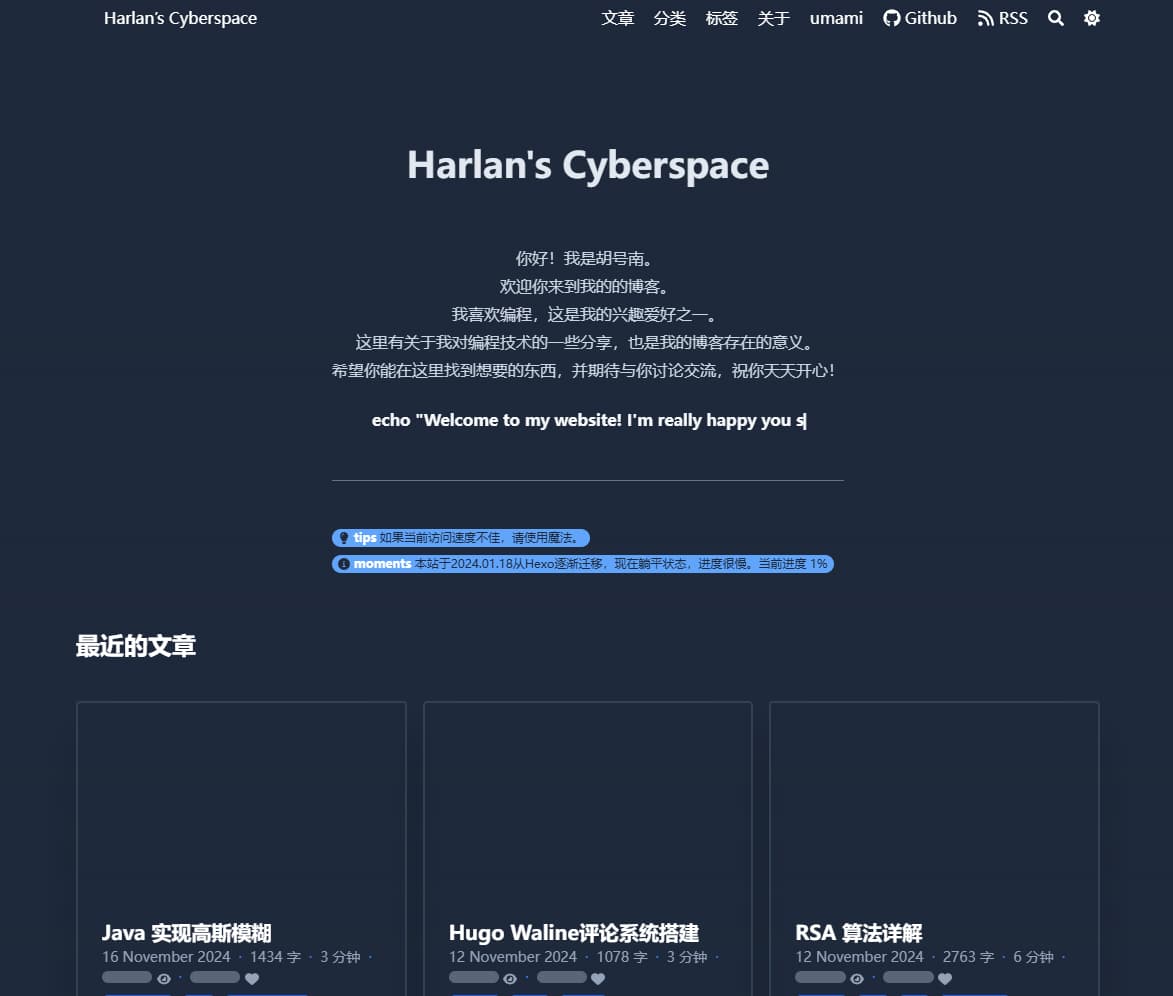
Task: Click the eye icon under Hugo Waline评论系统搭建
Action: 510,978
